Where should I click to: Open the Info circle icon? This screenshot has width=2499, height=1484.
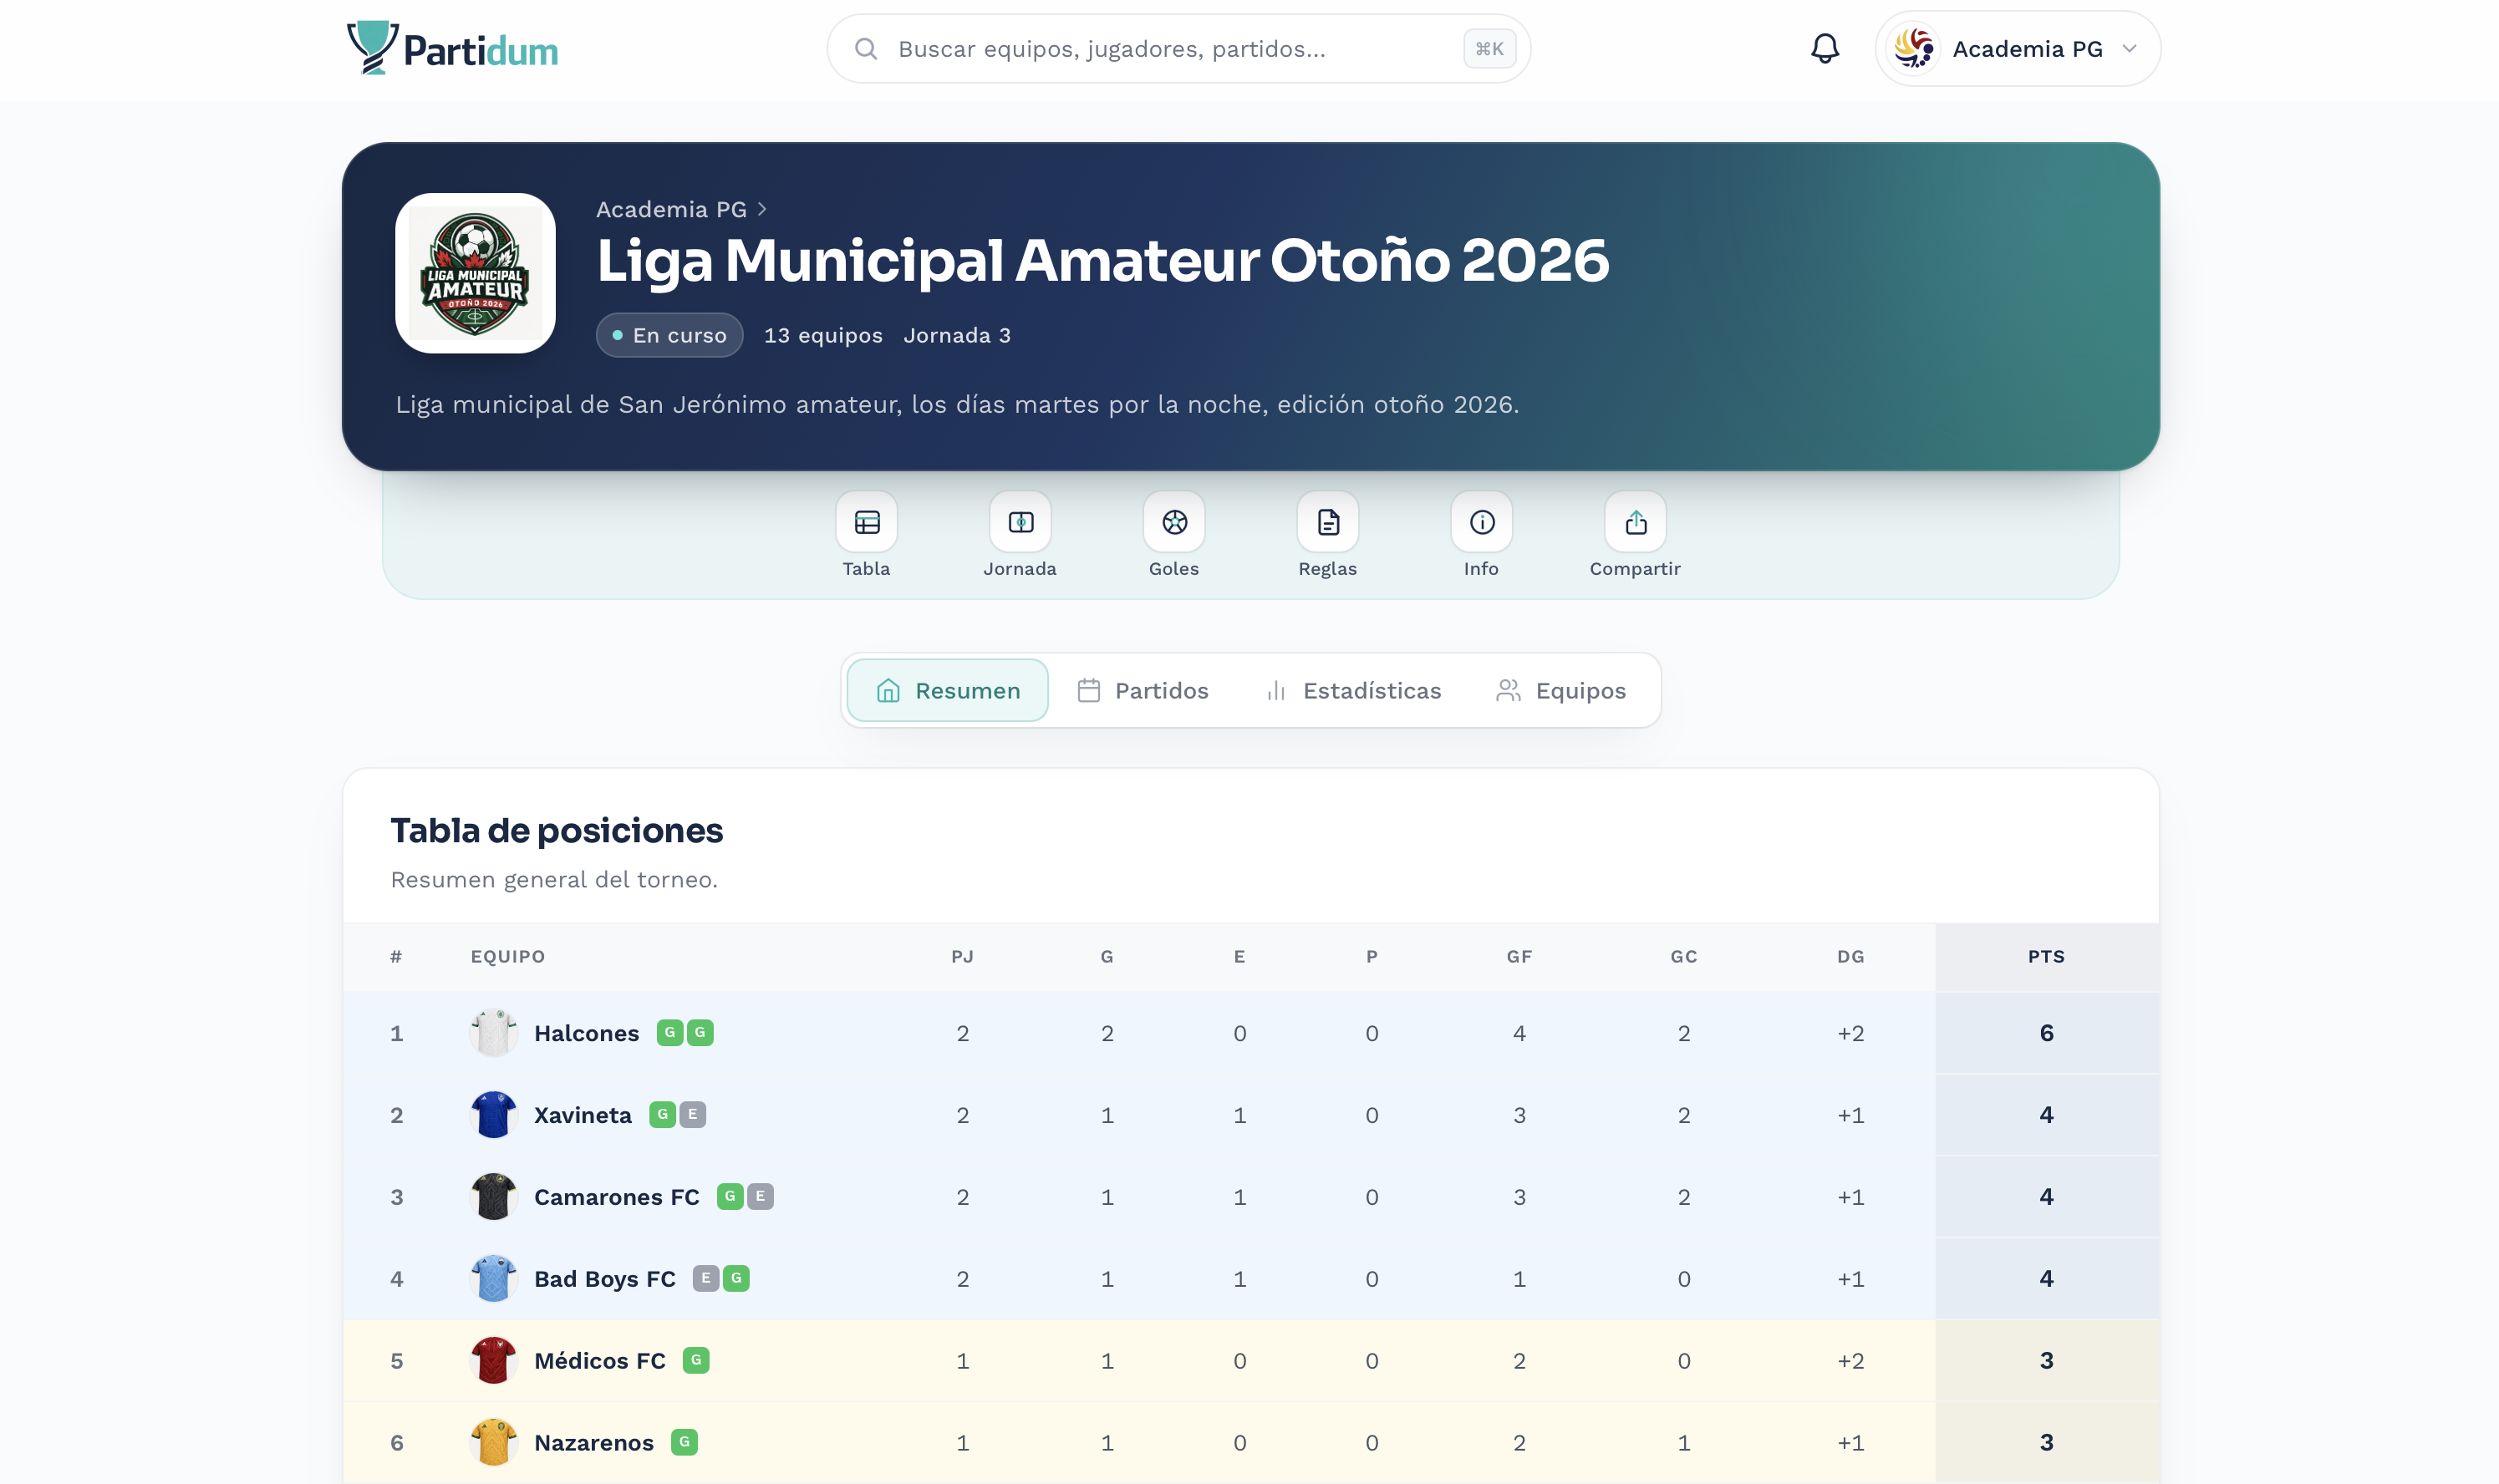[x=1482, y=522]
